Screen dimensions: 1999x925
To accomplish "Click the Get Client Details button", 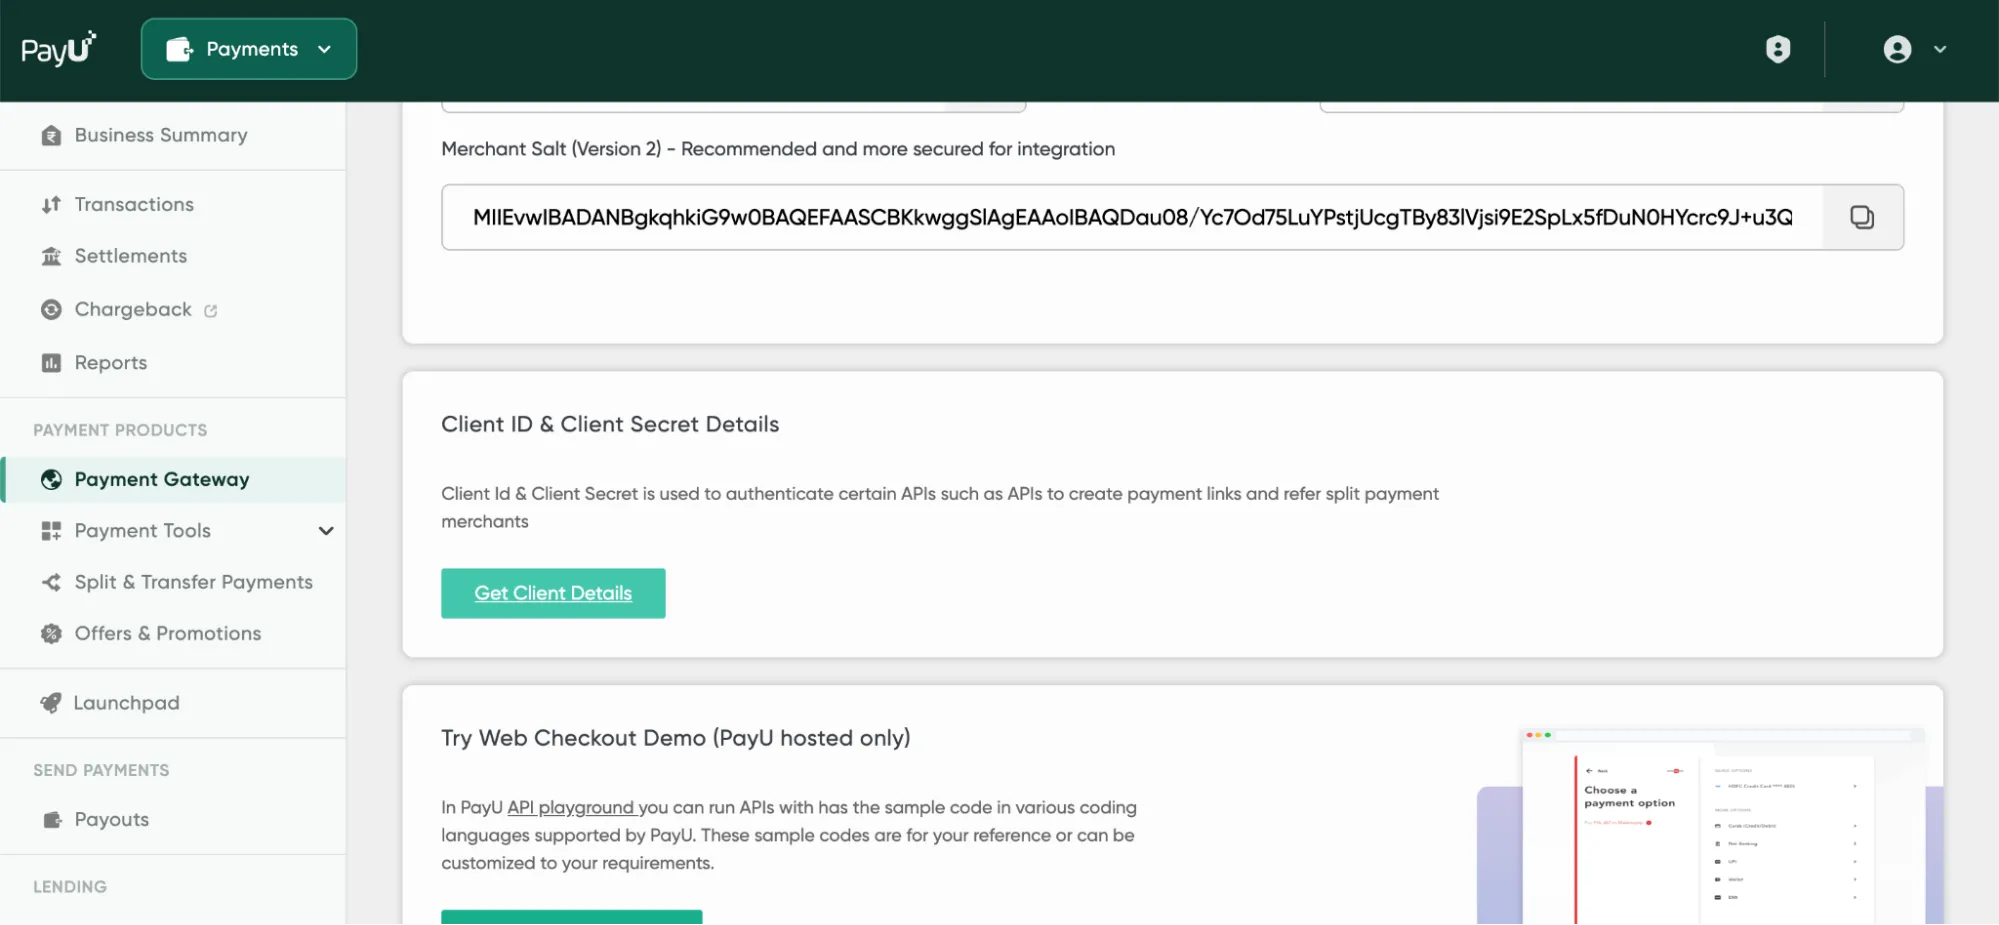I will pos(553,593).
